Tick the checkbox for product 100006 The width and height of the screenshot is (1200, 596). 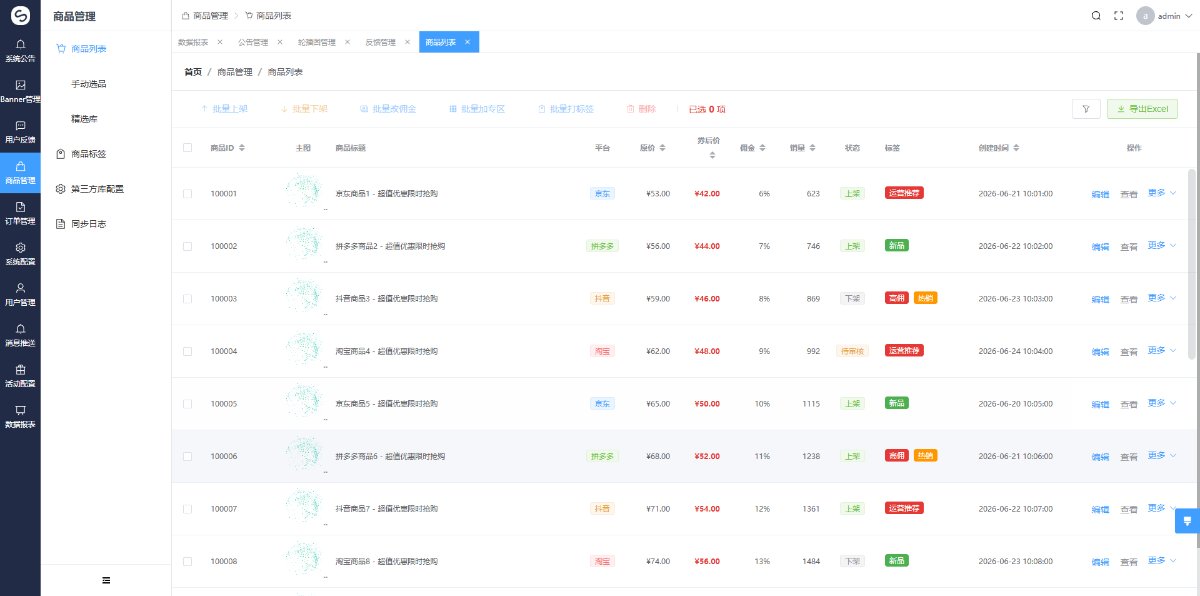pos(187,456)
